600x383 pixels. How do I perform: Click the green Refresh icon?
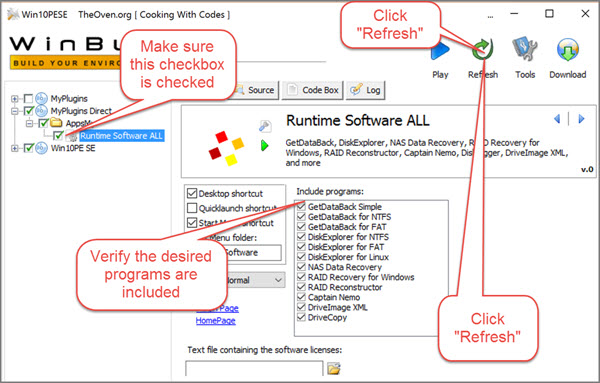point(483,50)
